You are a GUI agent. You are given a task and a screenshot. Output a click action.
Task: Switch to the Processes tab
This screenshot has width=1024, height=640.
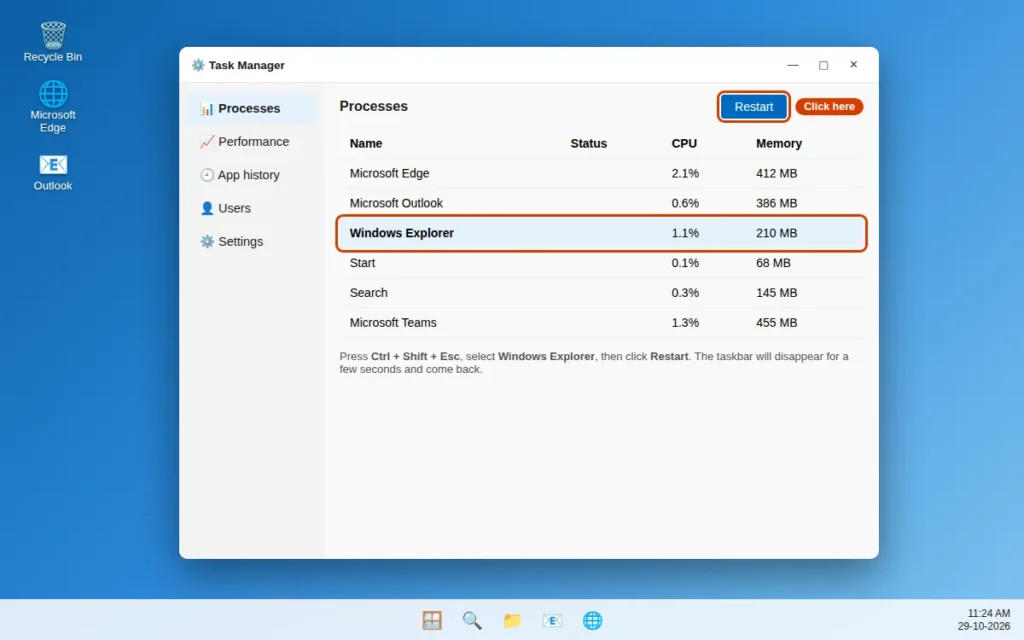[253, 108]
